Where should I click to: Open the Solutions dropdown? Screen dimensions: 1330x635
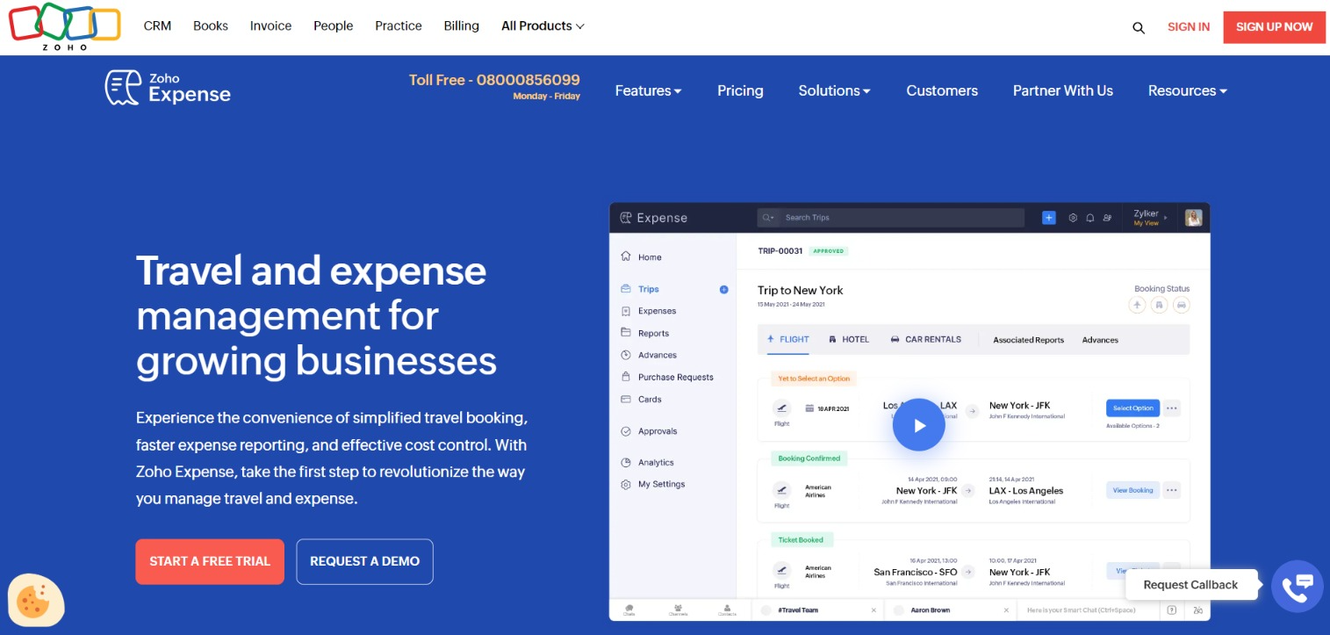(x=834, y=90)
